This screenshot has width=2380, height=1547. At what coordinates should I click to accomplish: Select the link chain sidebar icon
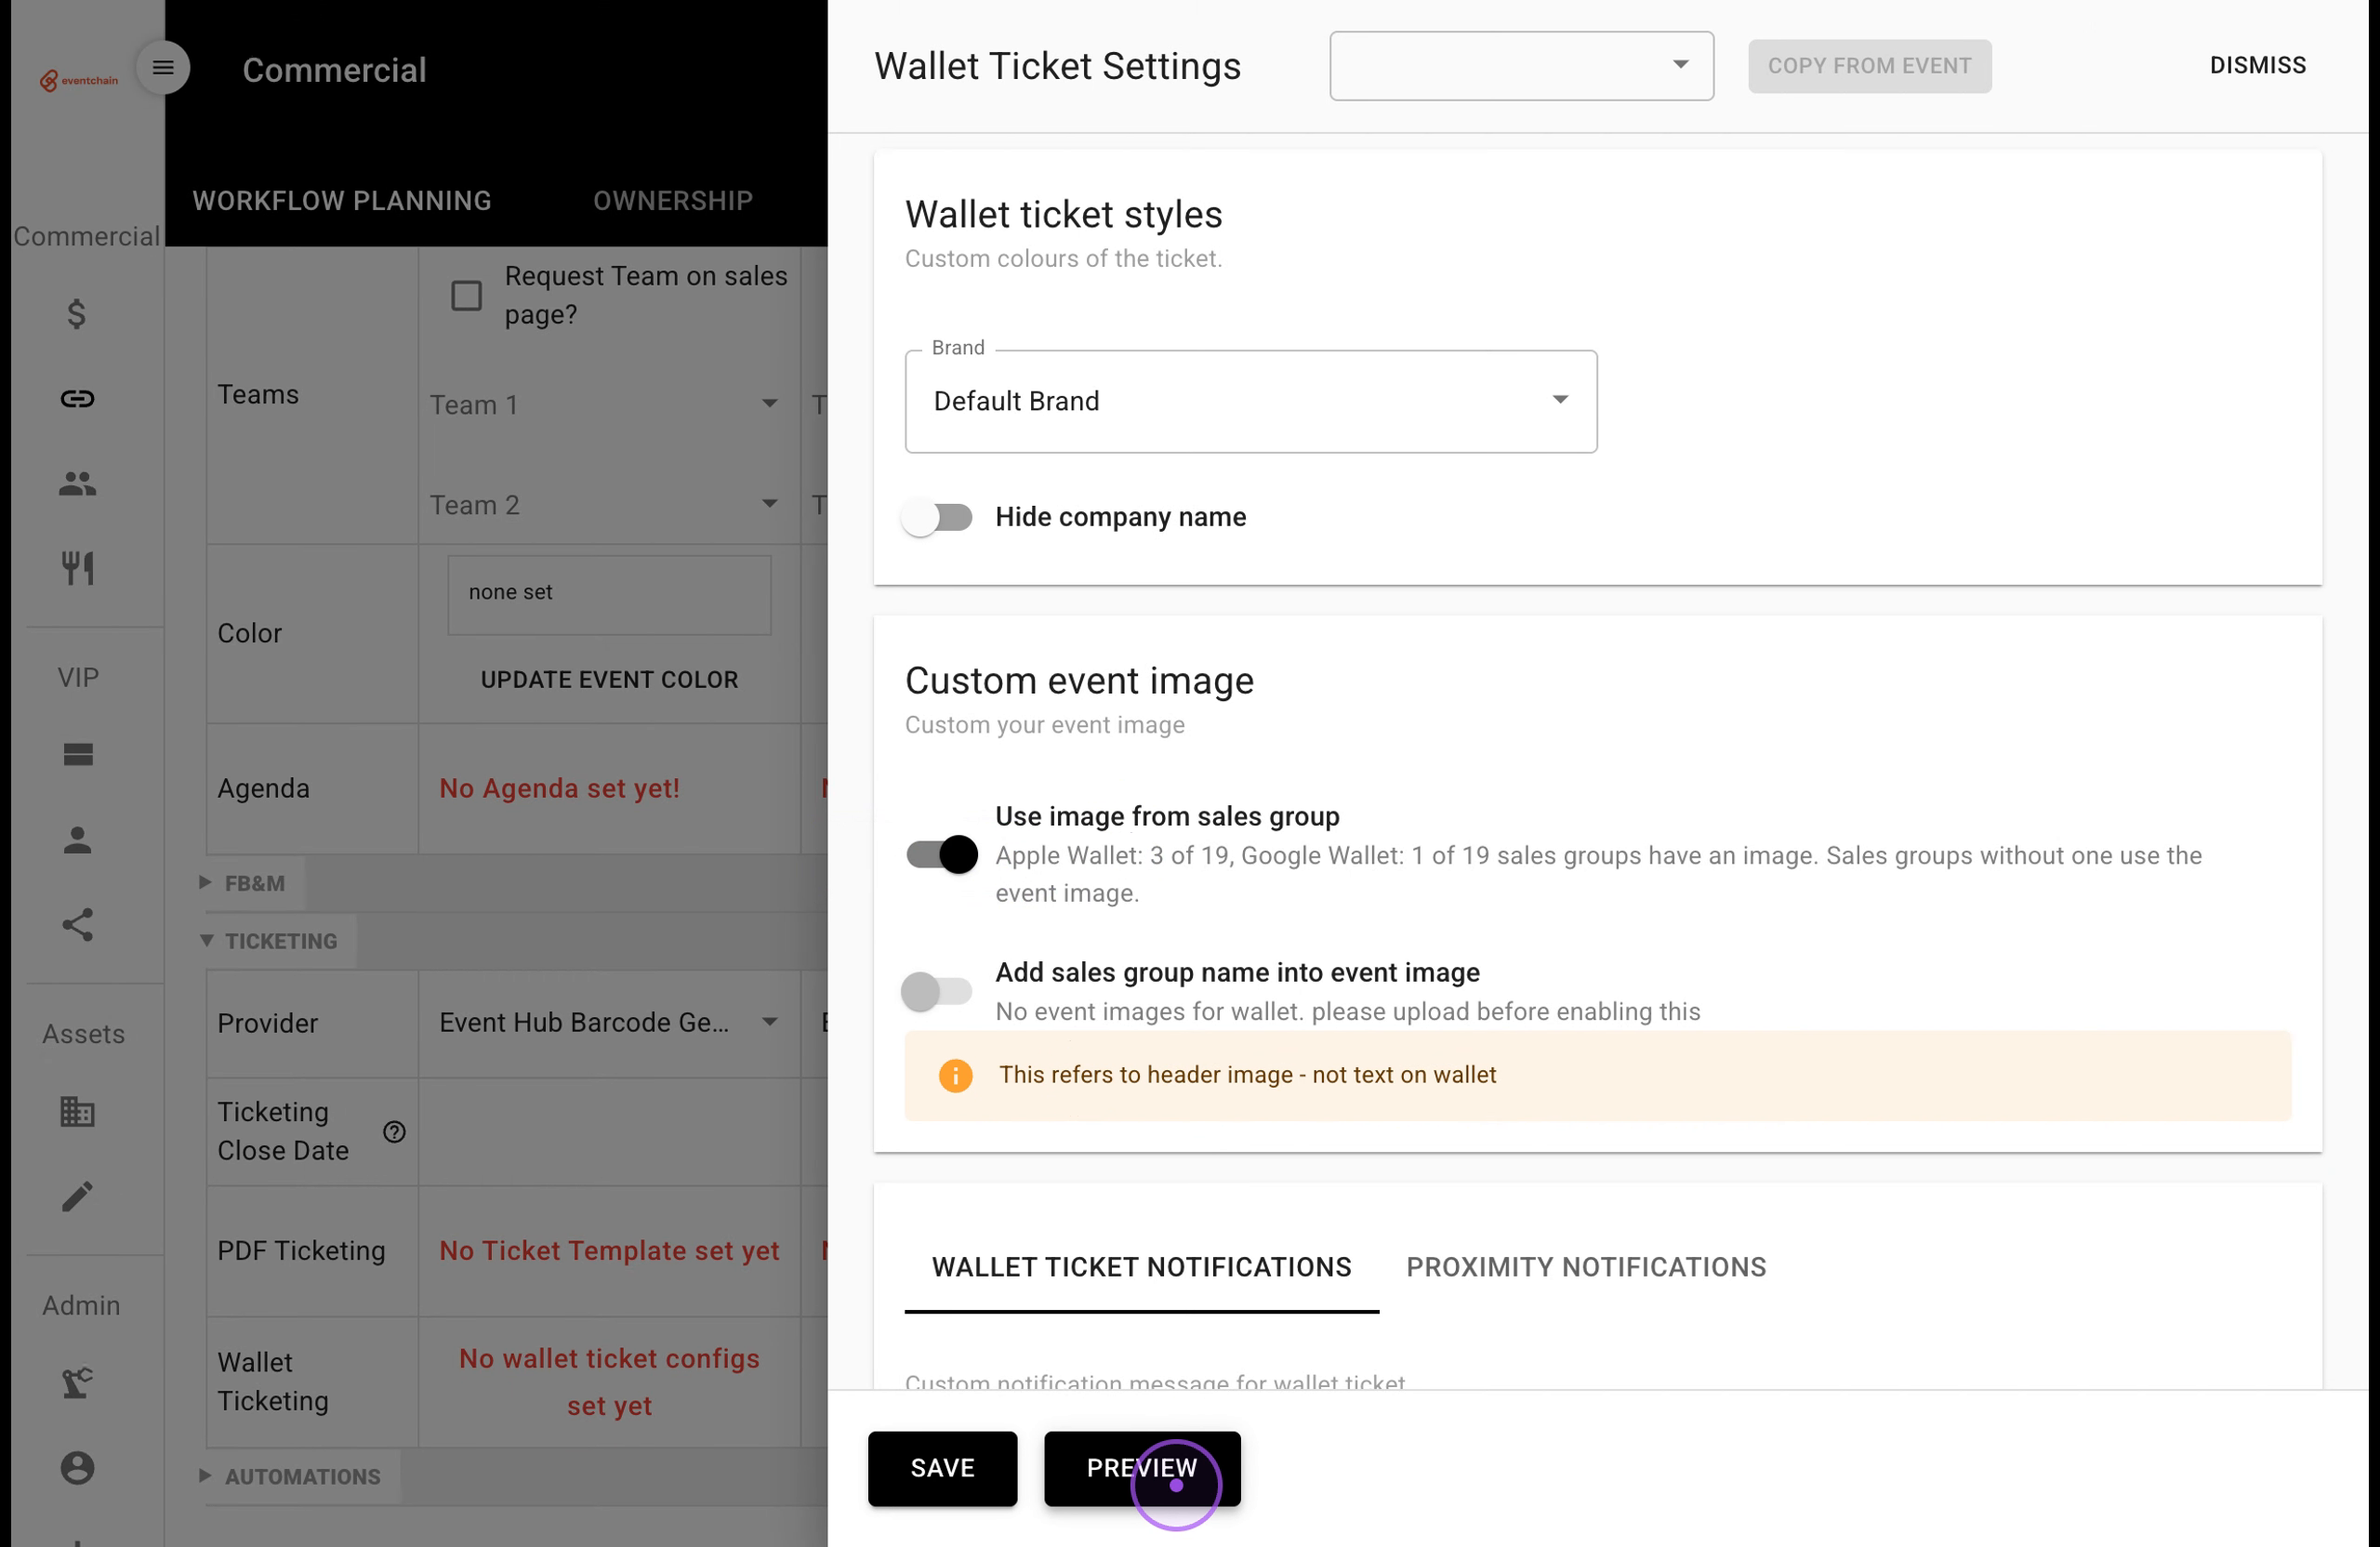click(77, 399)
